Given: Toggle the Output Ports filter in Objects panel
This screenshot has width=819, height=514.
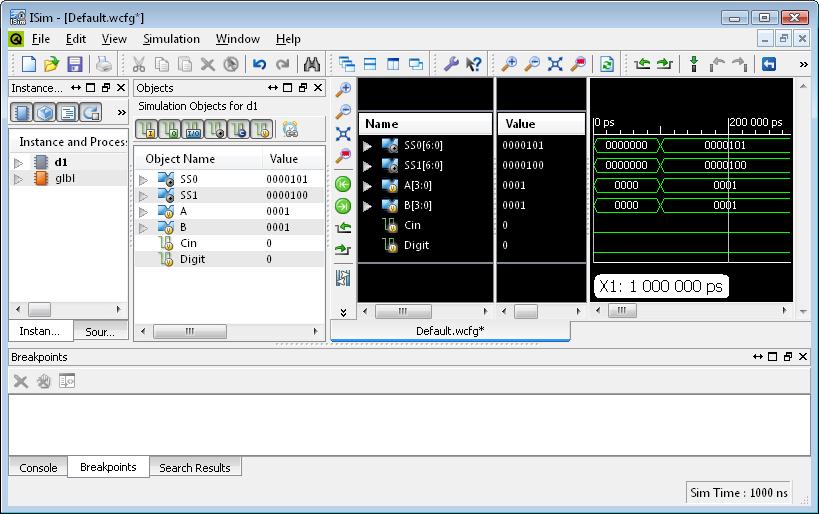Looking at the screenshot, I should tap(170, 129).
